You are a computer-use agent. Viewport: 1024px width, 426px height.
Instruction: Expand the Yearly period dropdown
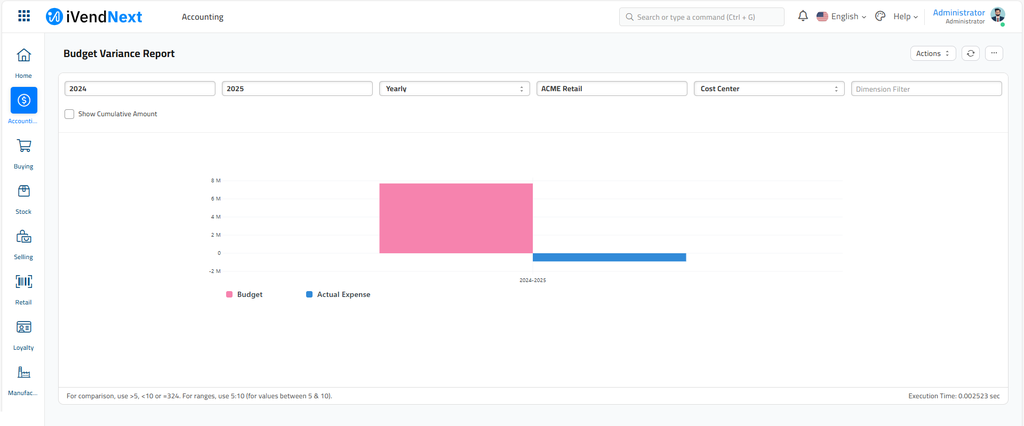(x=454, y=89)
